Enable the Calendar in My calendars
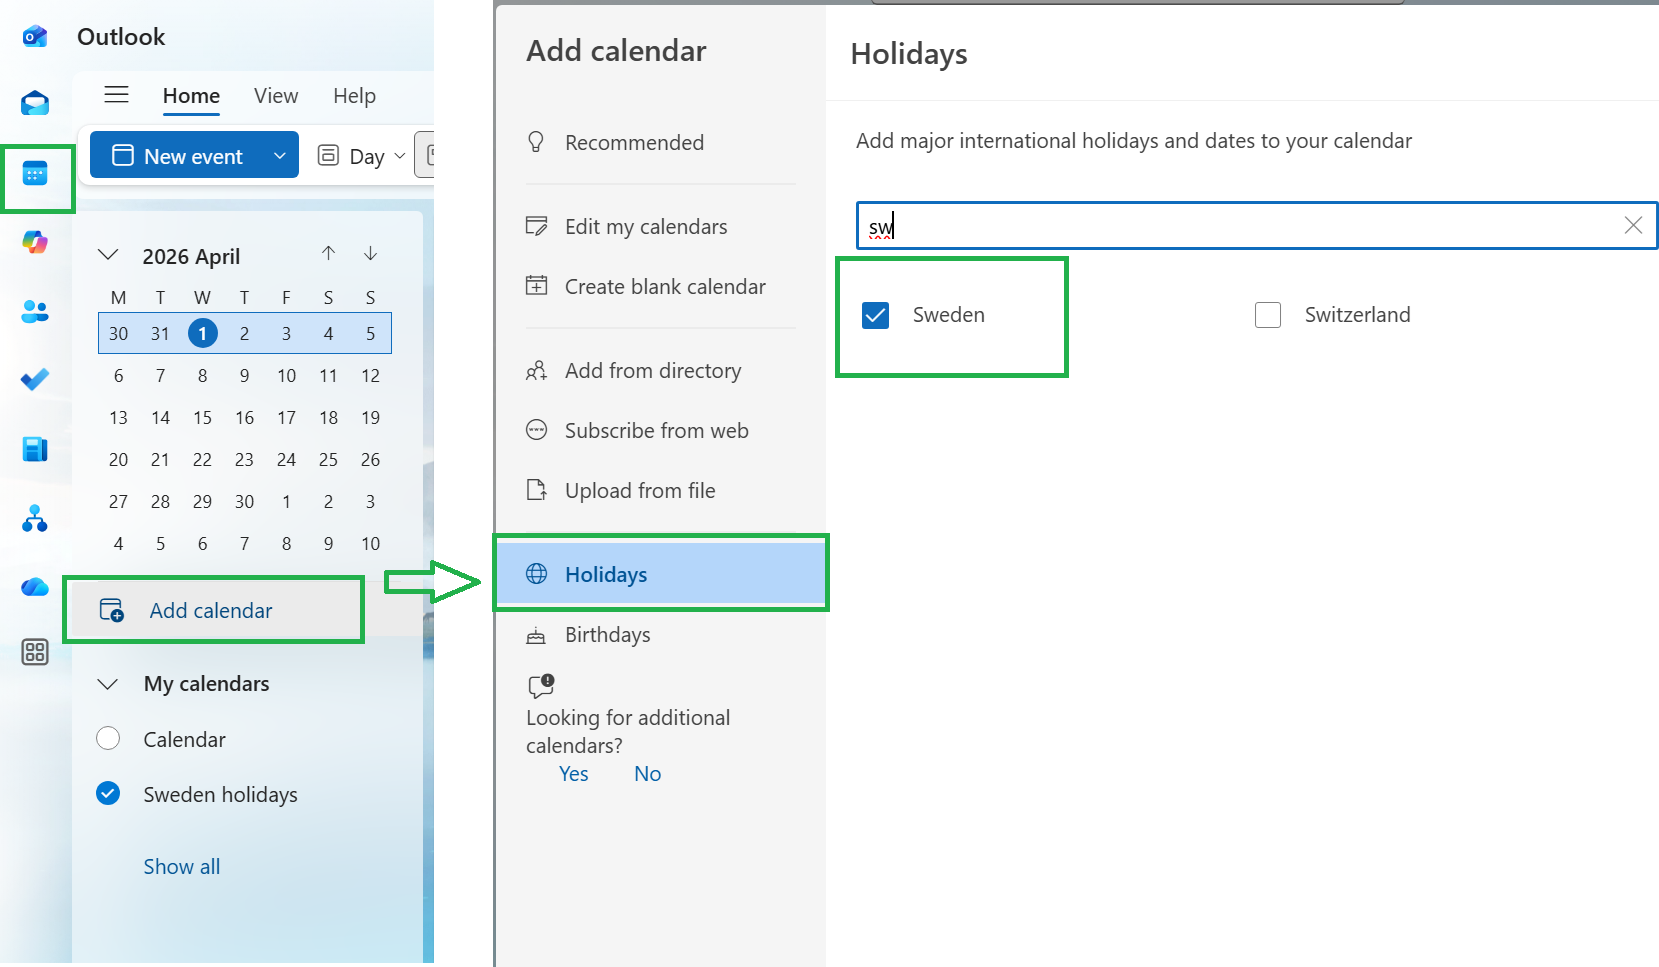This screenshot has width=1659, height=967. click(108, 738)
